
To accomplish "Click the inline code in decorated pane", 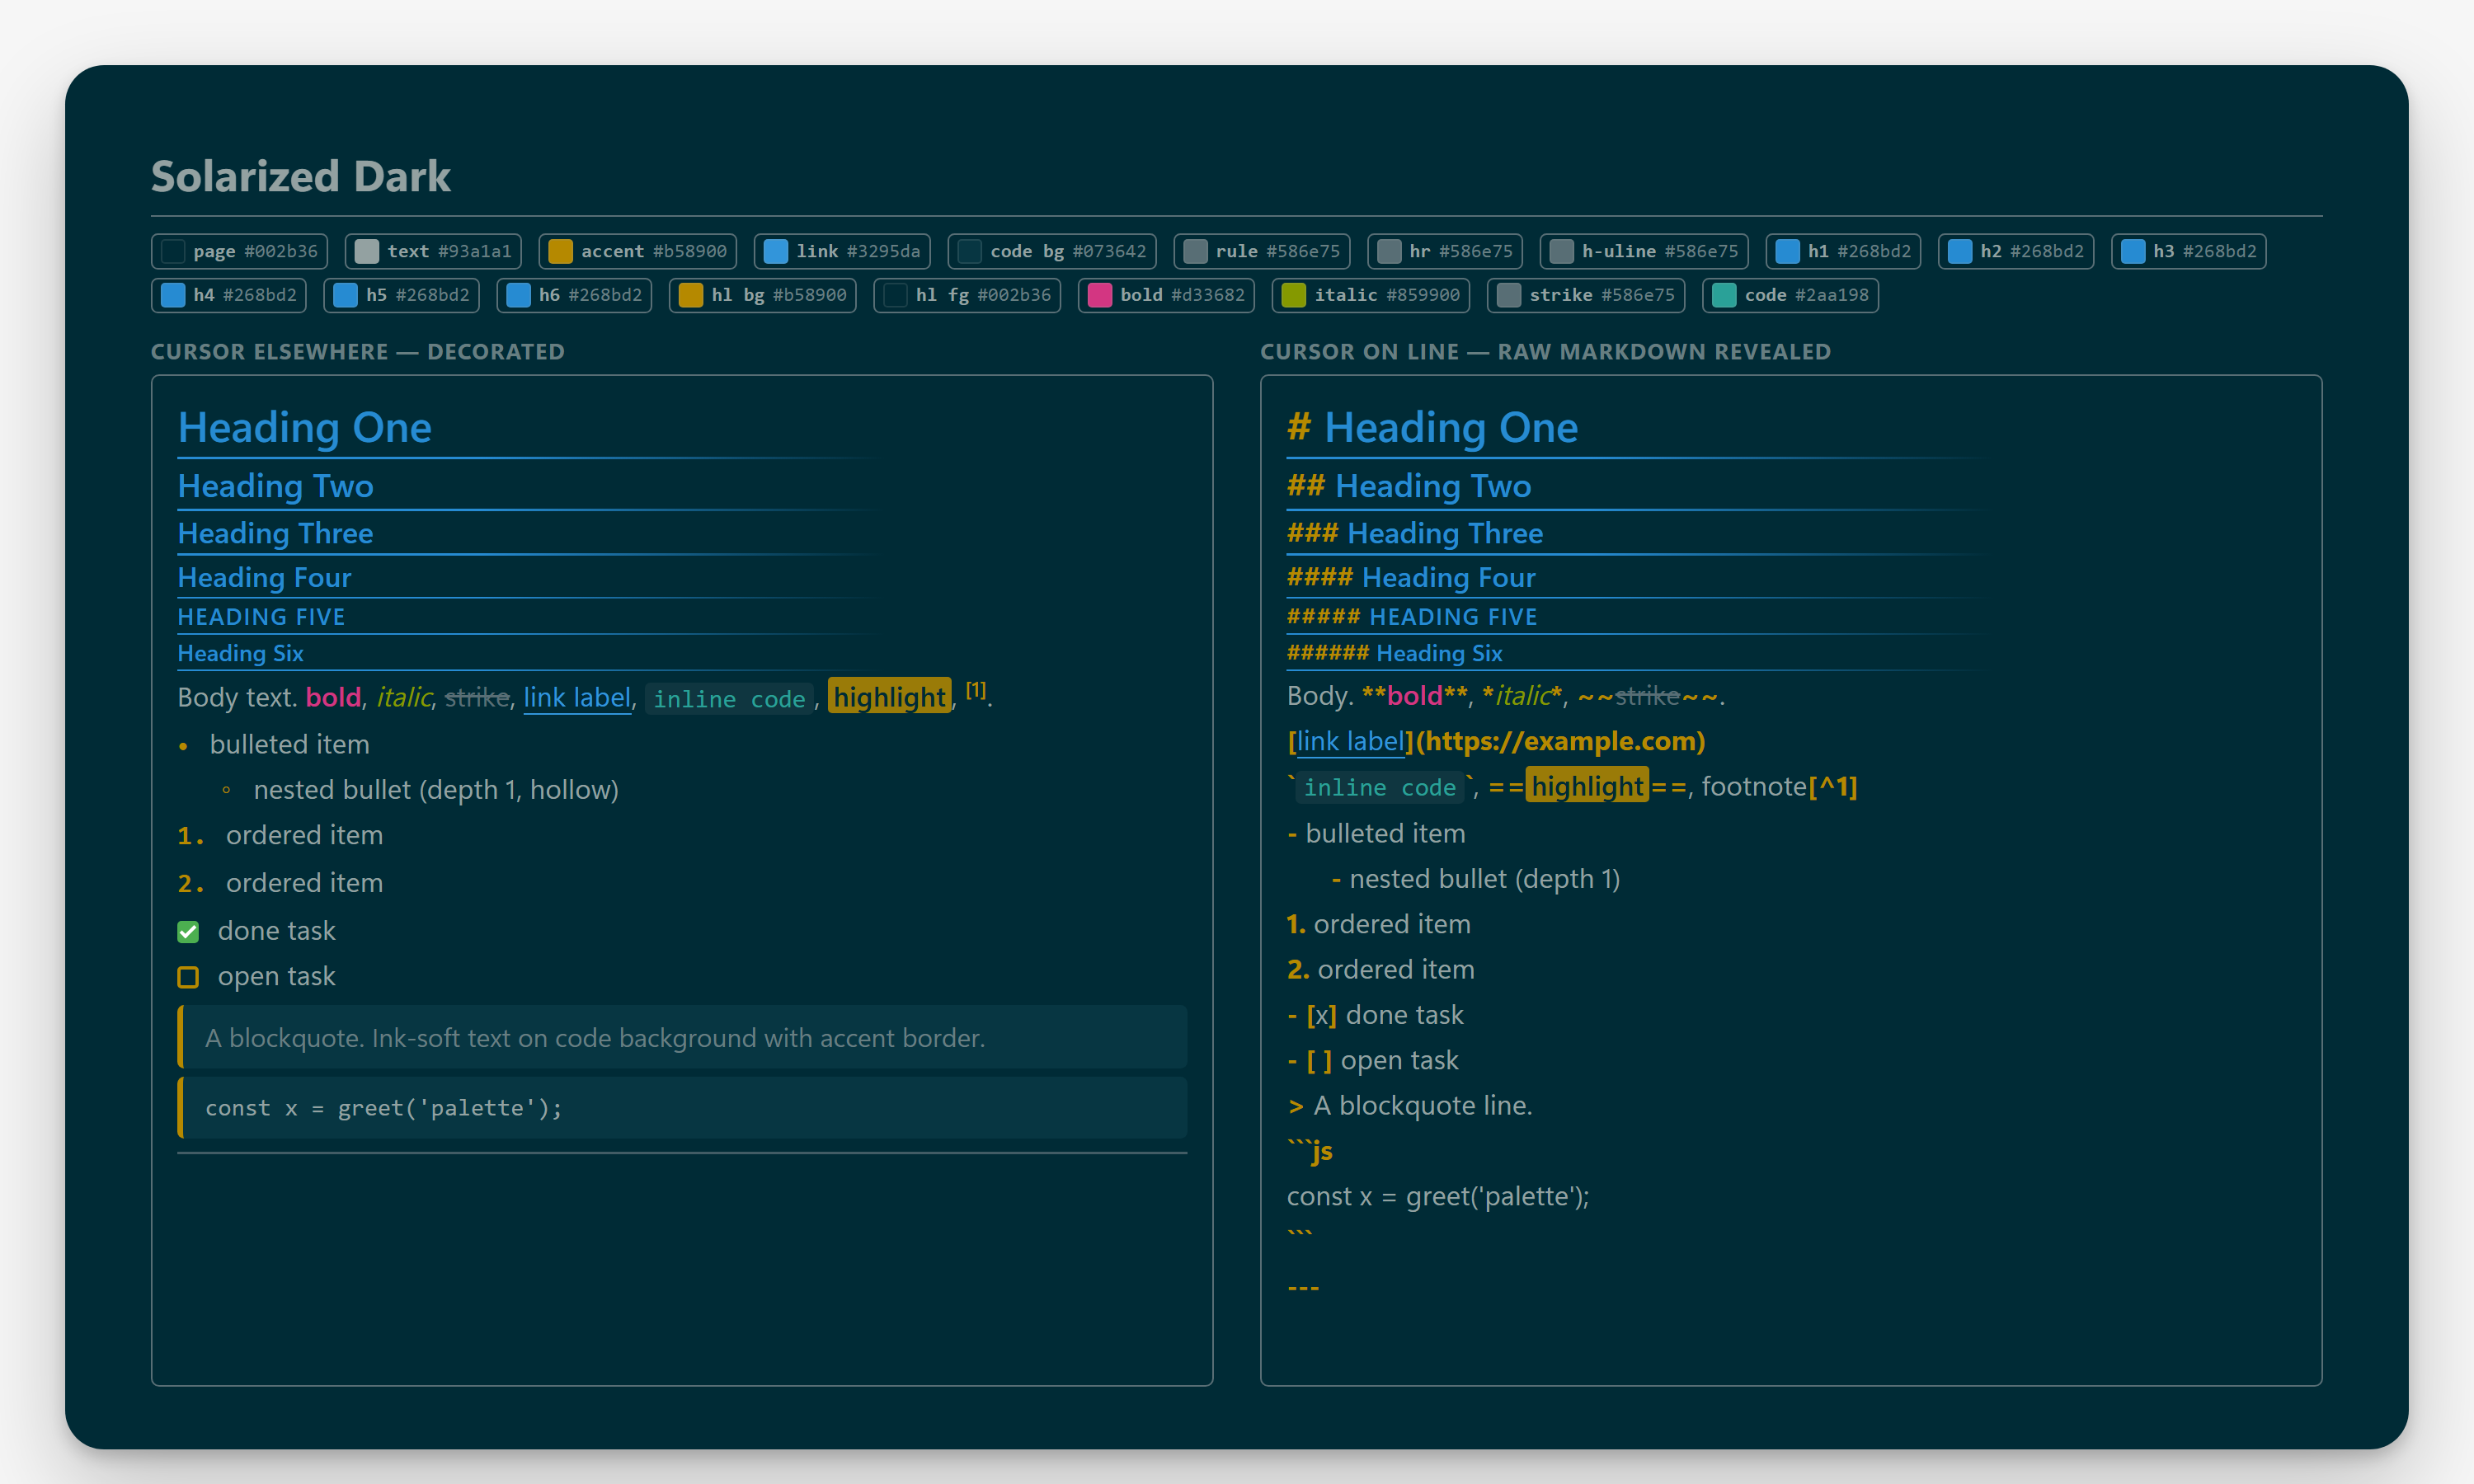I will click(x=730, y=699).
